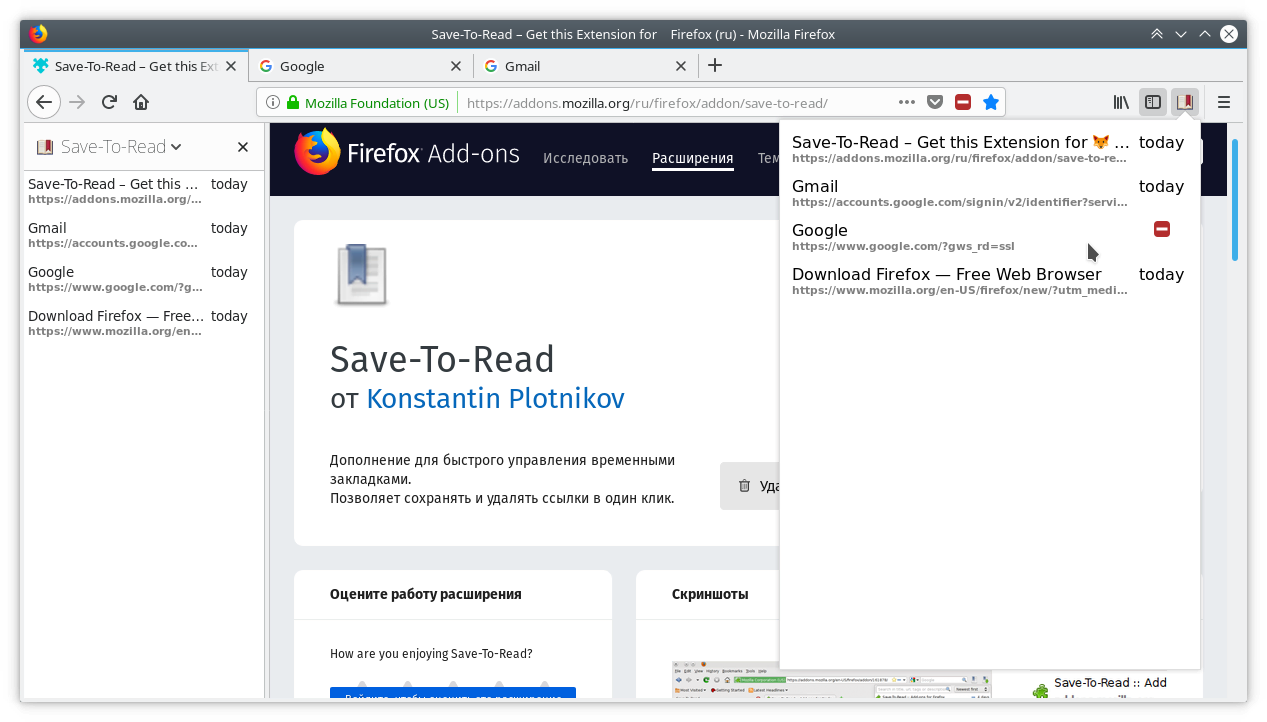Switch to the Google tab

pos(362,66)
